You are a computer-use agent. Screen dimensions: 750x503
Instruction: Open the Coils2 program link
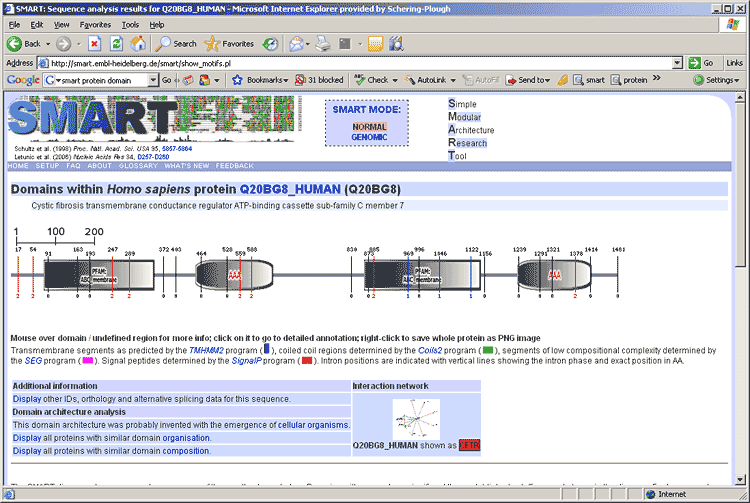430,350
